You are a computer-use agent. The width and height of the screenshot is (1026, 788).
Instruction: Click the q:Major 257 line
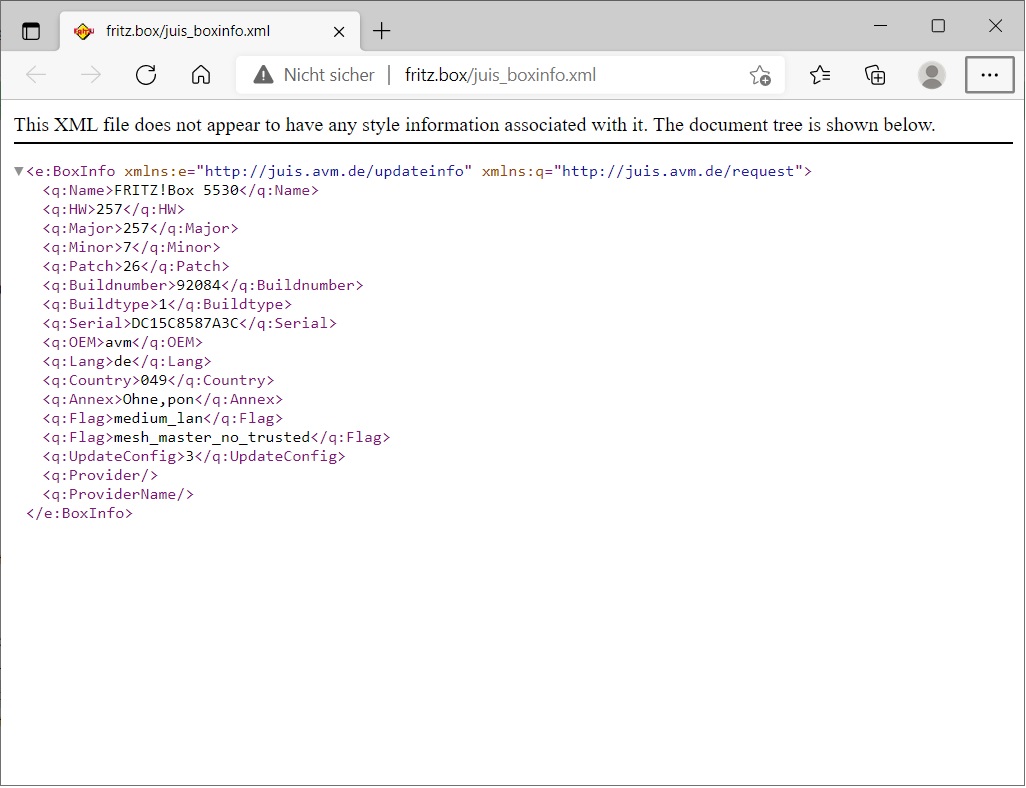pyautogui.click(x=141, y=228)
